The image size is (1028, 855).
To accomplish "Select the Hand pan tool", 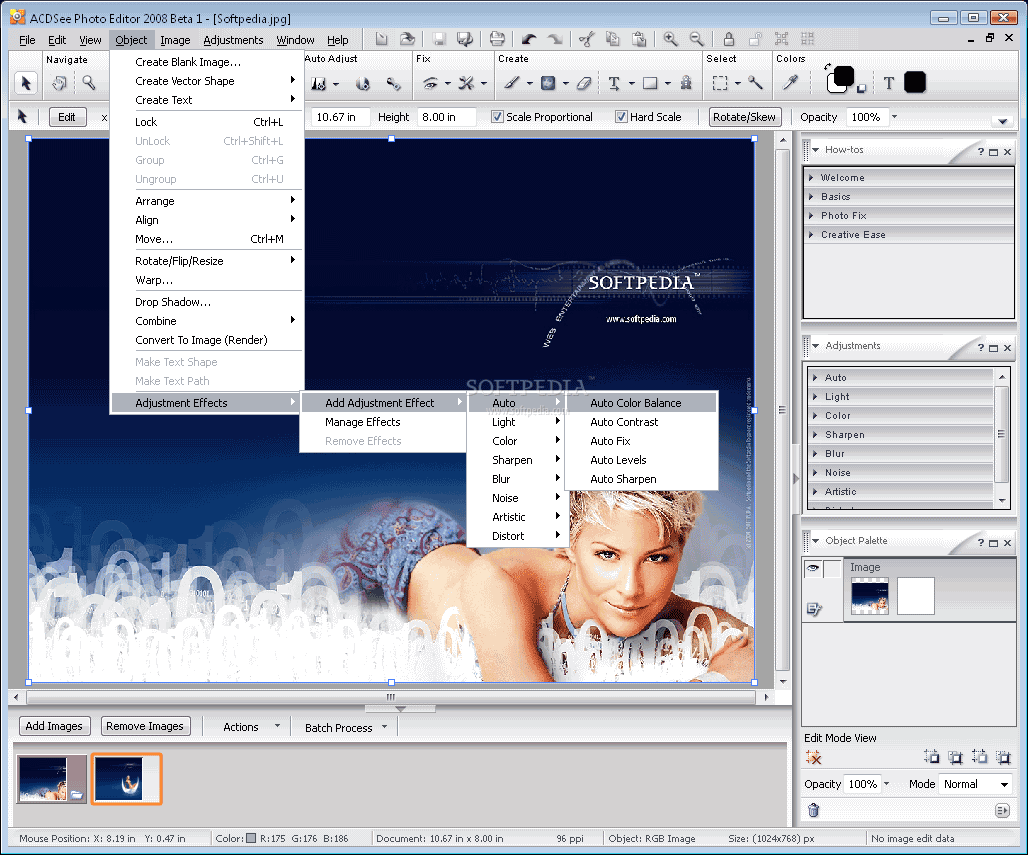I will tap(60, 83).
